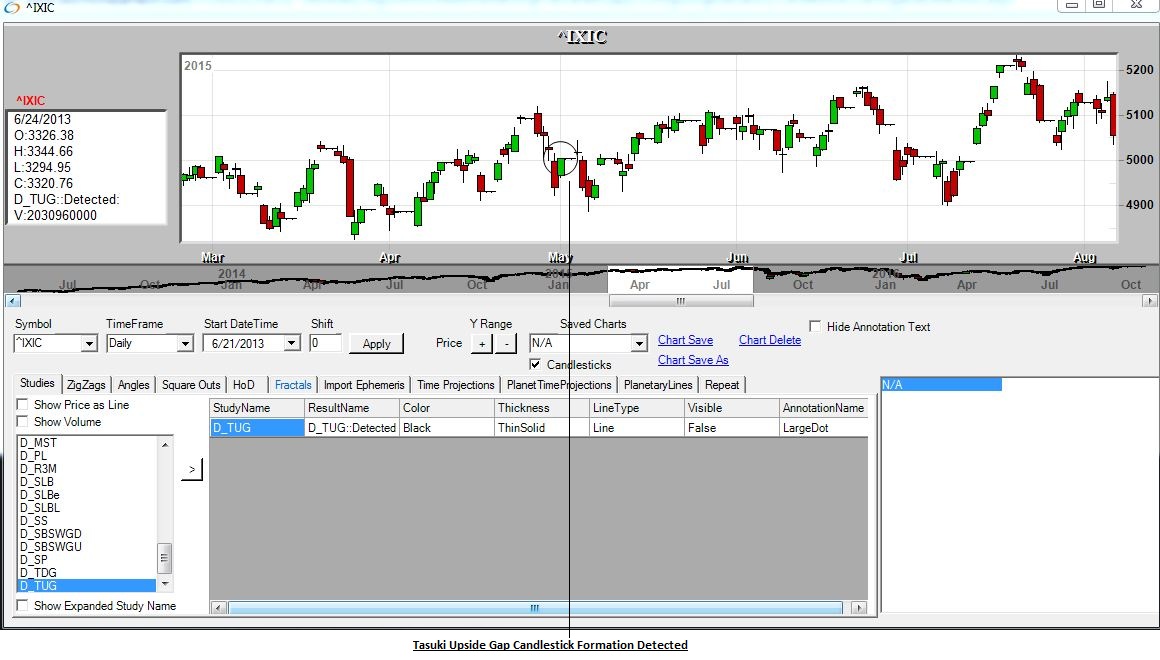The height and width of the screenshot is (660, 1160).
Task: Click the window icon in title bar
Action: click(x=8, y=8)
